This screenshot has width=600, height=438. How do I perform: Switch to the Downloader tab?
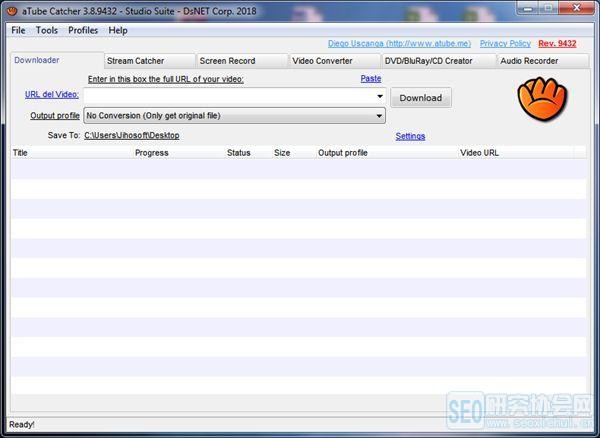coord(57,60)
